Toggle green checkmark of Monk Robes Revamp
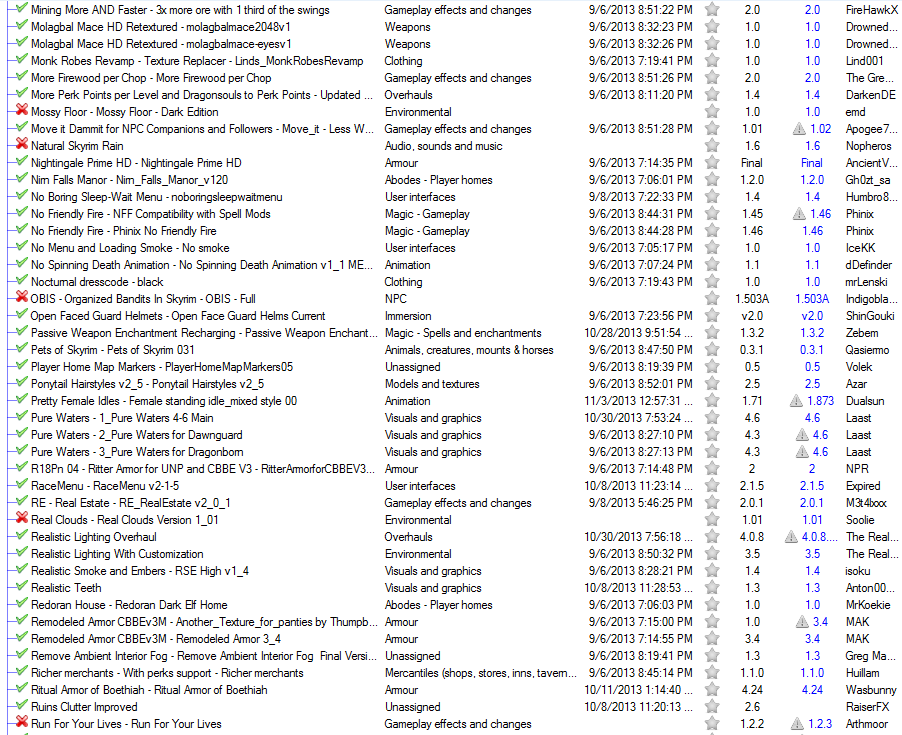902x735 pixels. (x=22, y=59)
